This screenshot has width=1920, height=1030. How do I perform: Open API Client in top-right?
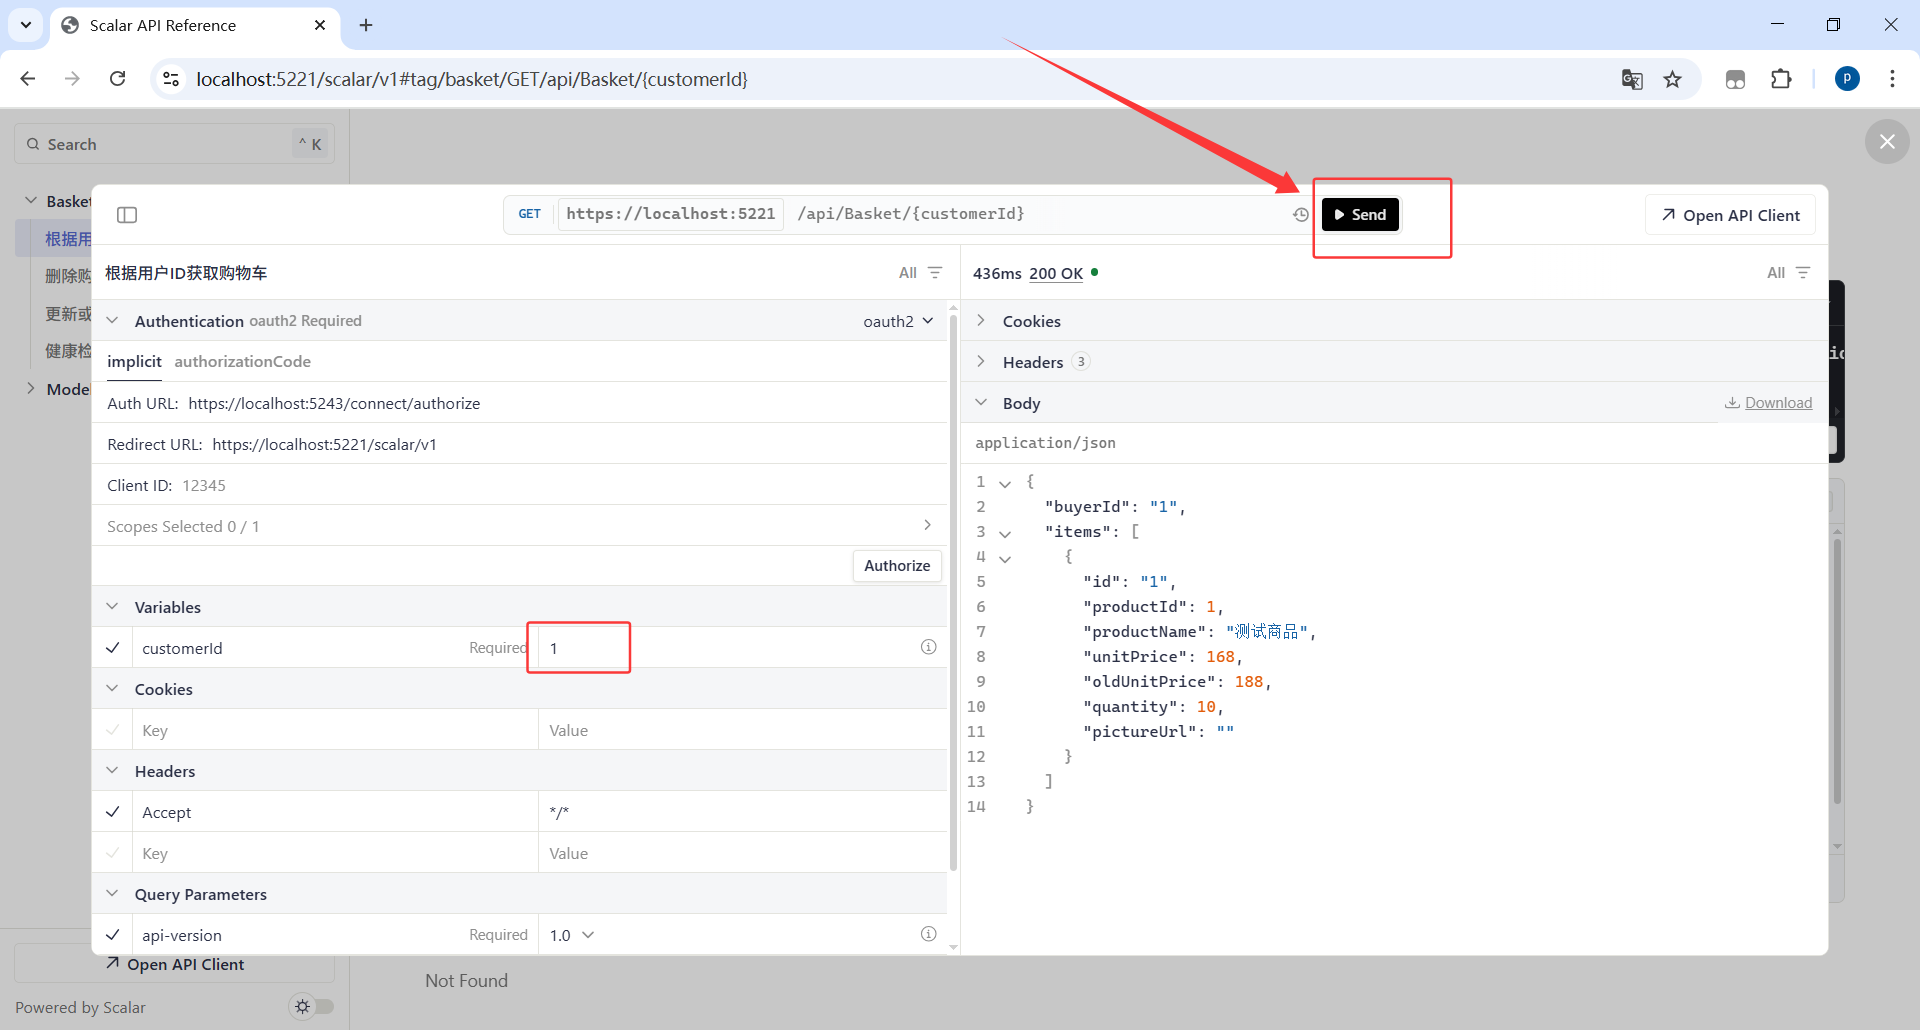pos(1730,215)
